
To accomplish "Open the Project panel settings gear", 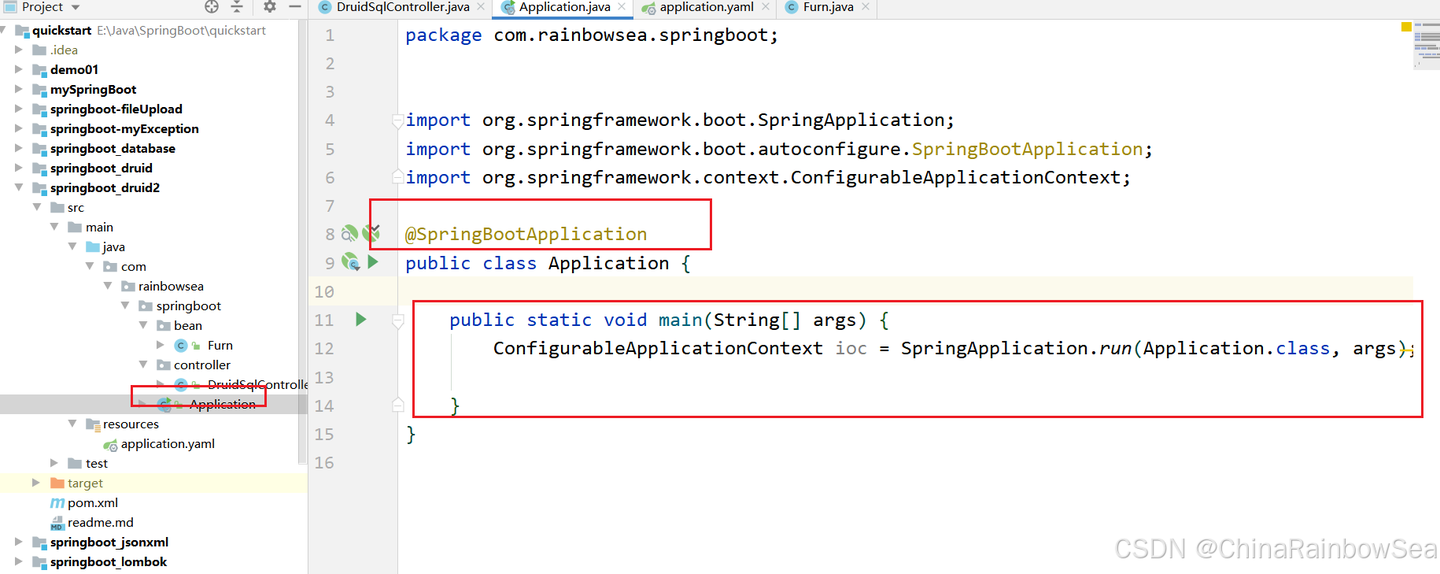I will coord(269,7).
